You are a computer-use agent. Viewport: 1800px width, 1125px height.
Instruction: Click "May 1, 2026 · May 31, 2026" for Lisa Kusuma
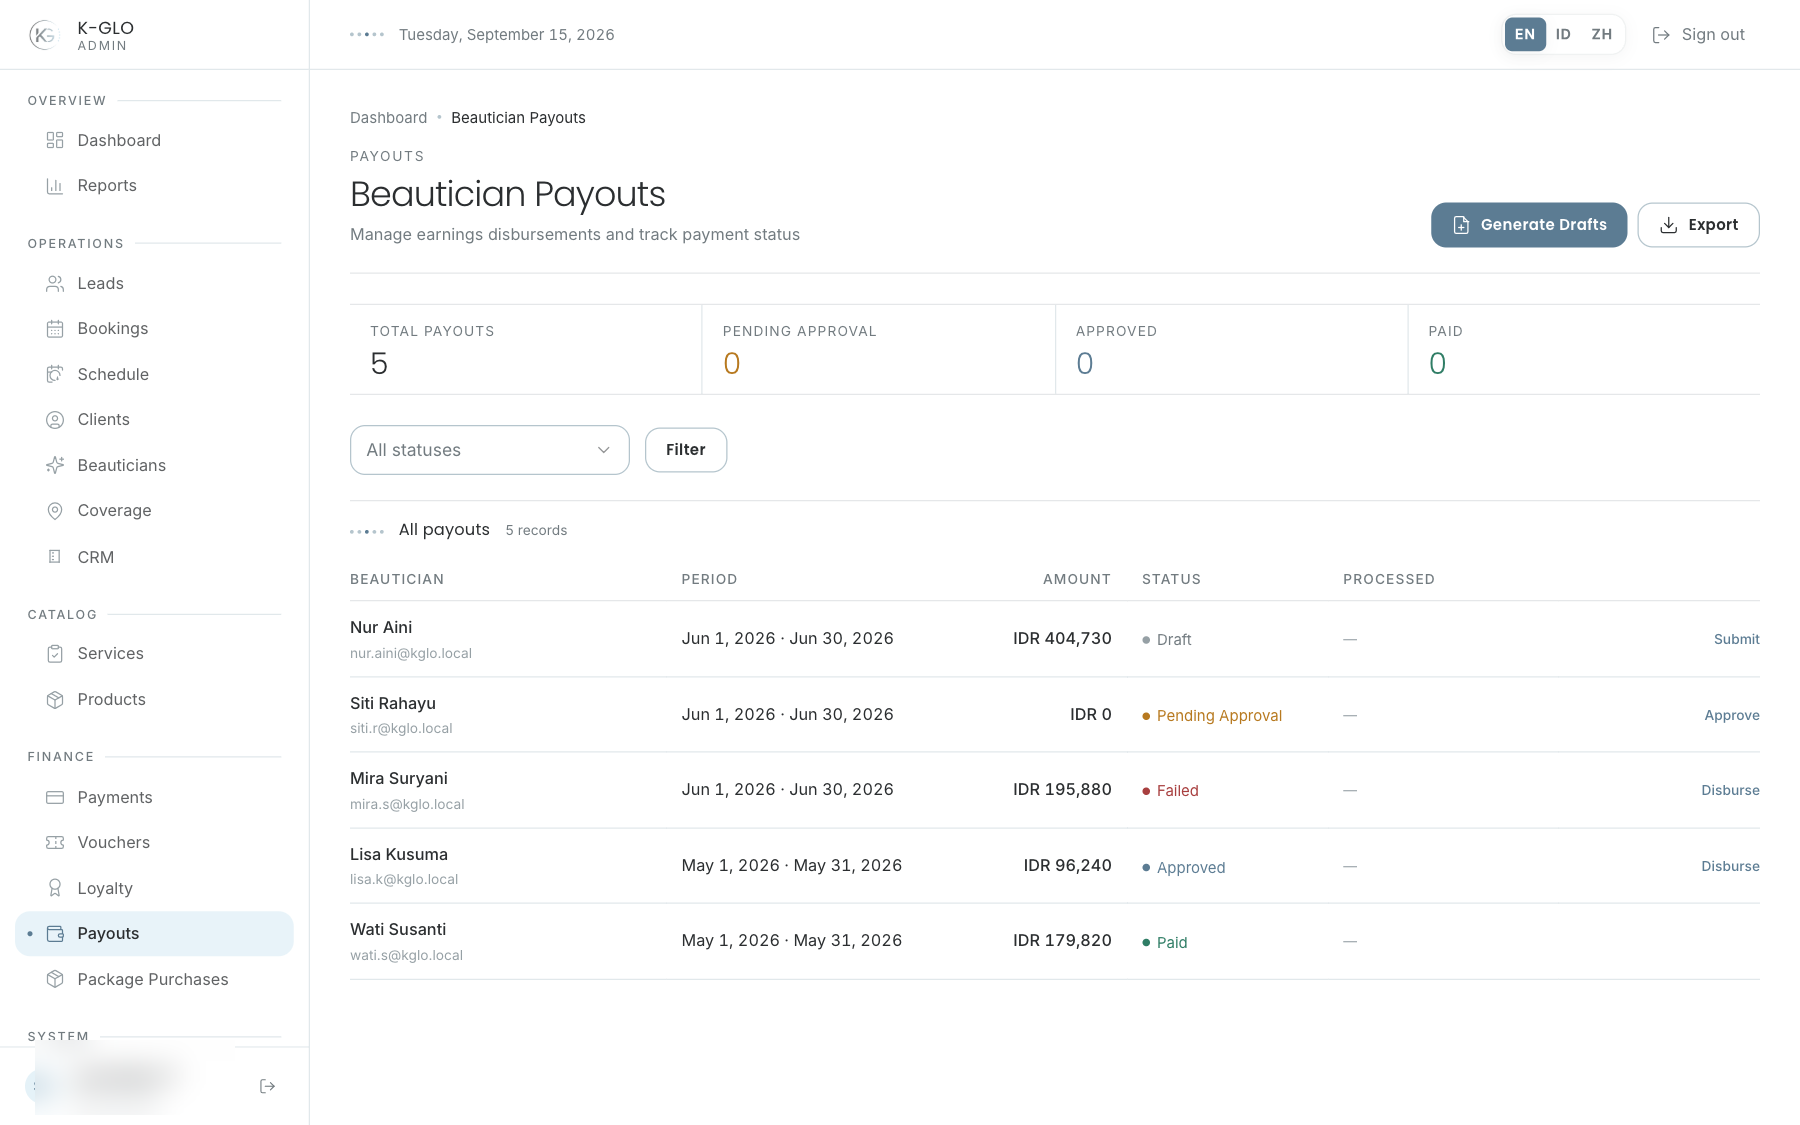pos(792,866)
